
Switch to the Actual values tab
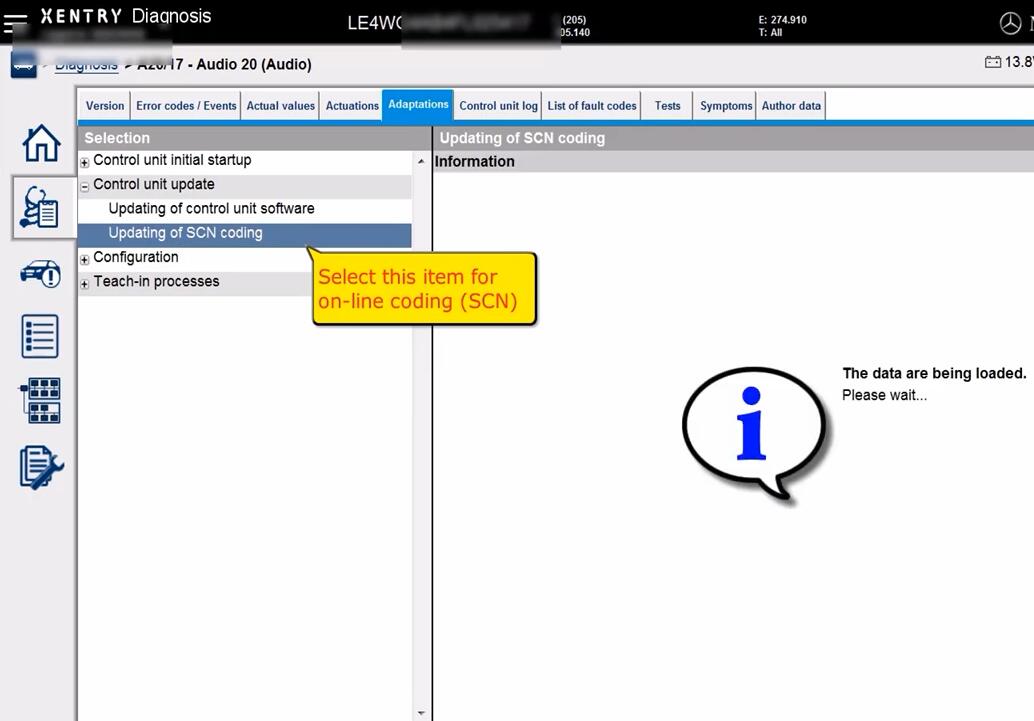tap(280, 106)
